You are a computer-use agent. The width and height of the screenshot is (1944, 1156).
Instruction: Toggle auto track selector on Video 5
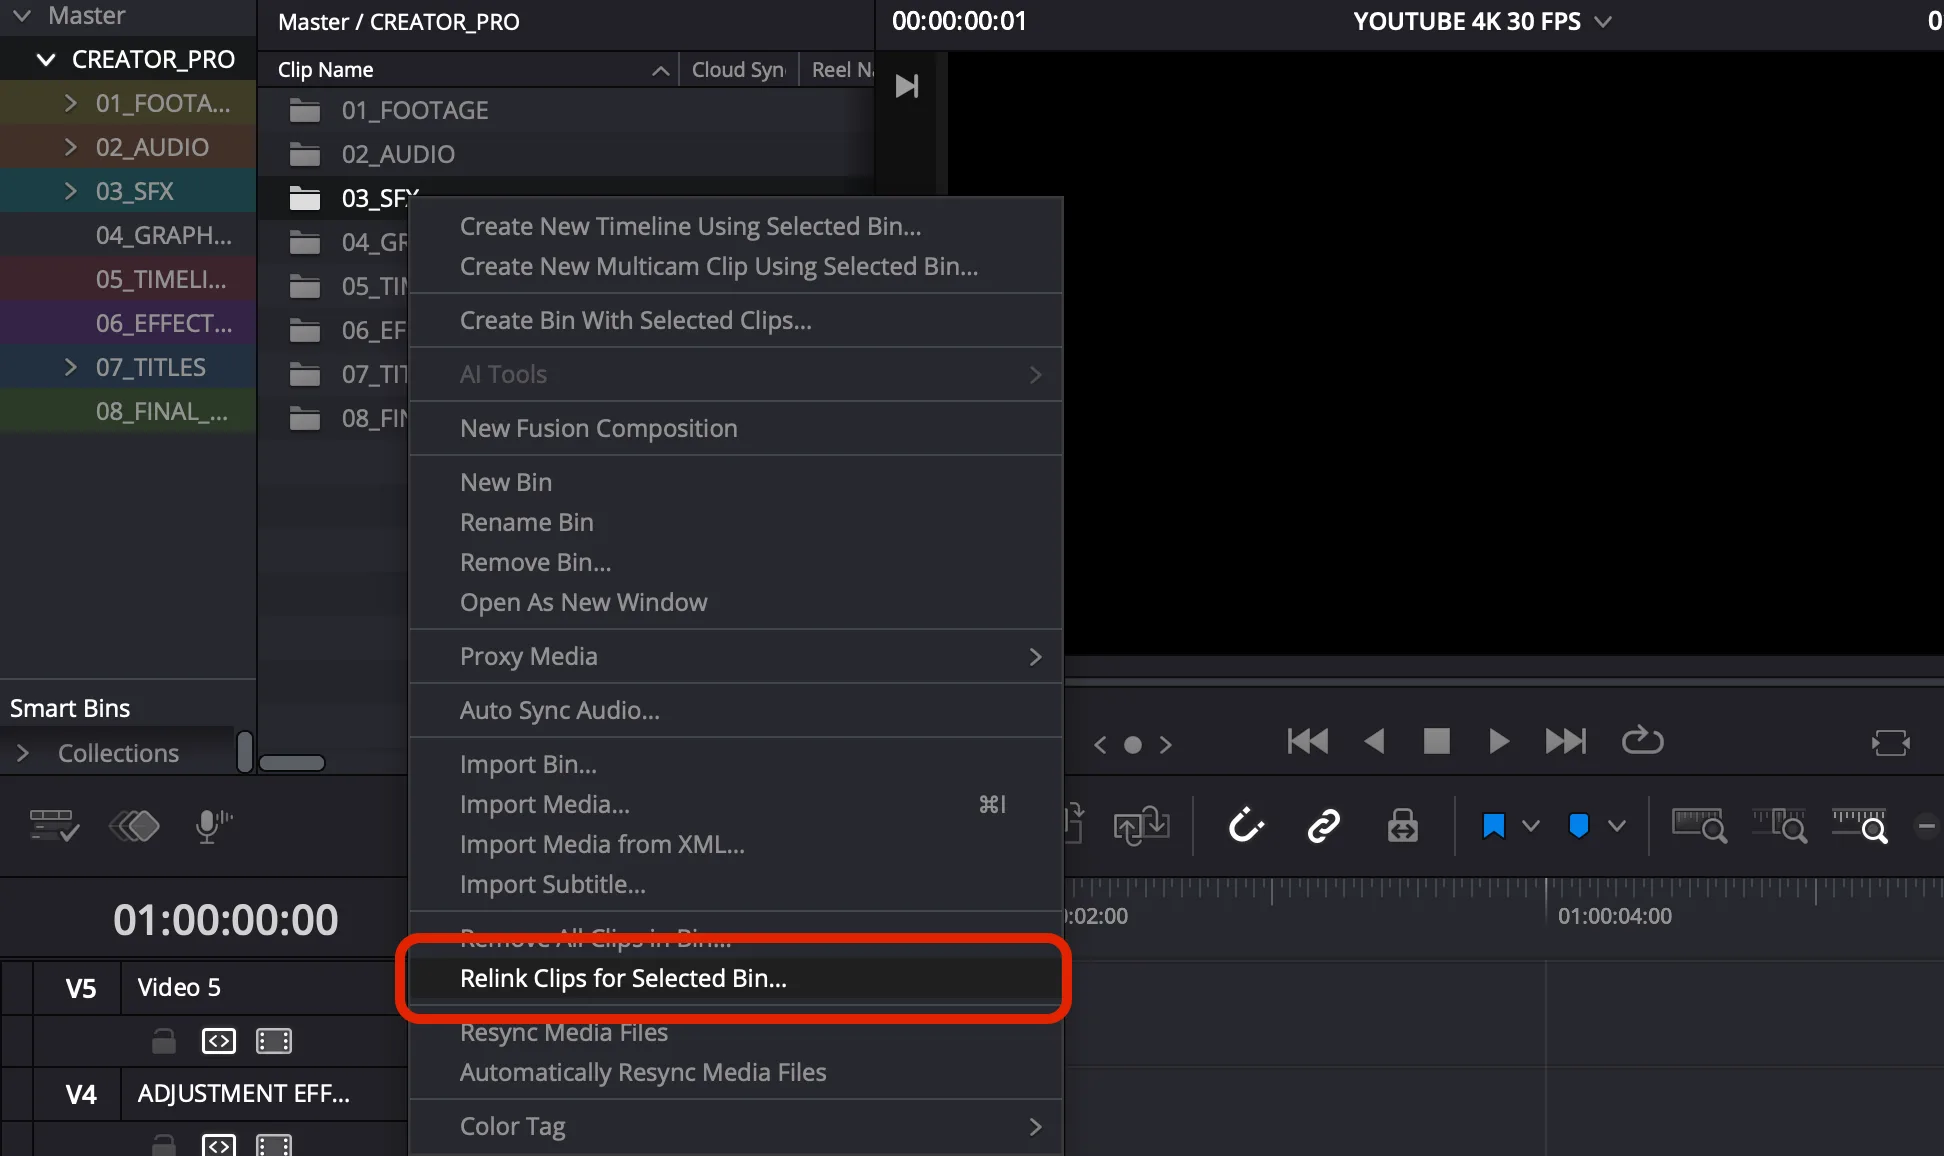(x=219, y=1041)
